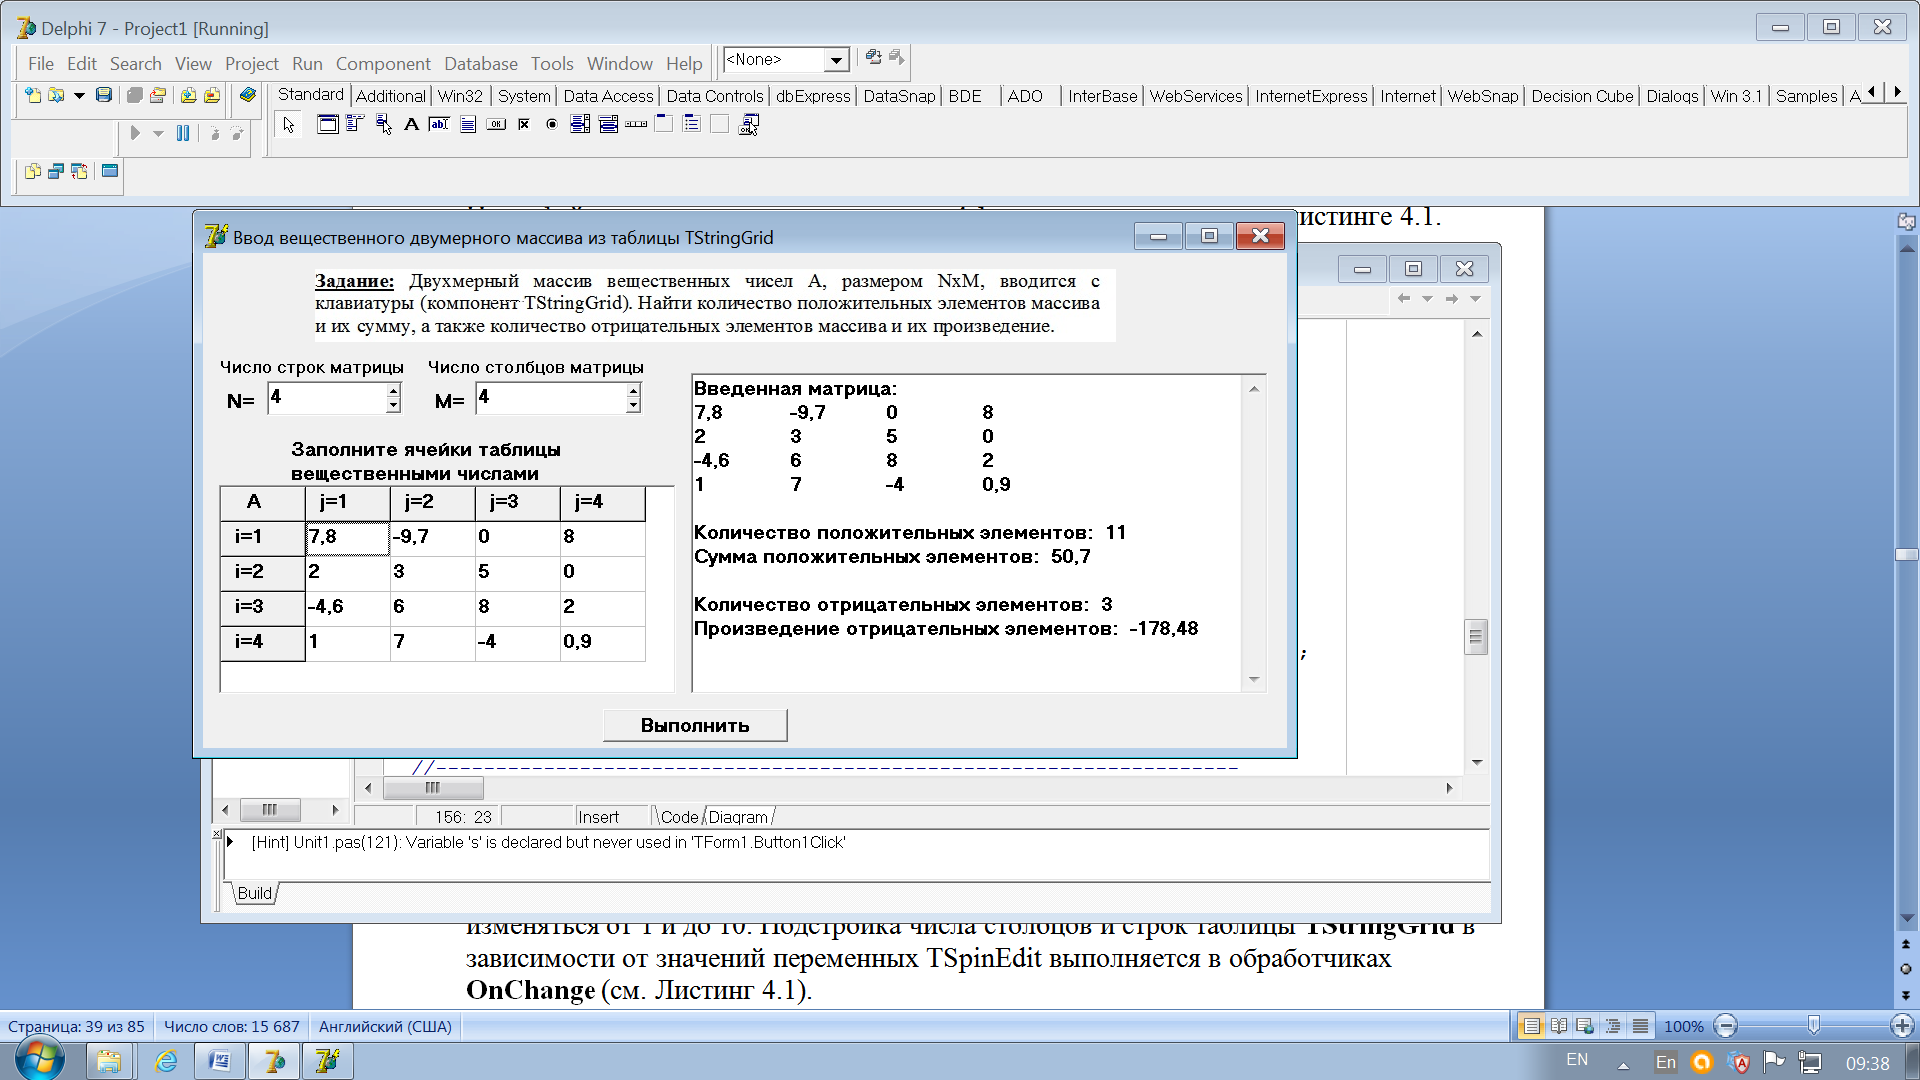Click the Word zoom slider handle
Image resolution: width=1920 pixels, height=1080 pixels.
click(x=1813, y=1025)
